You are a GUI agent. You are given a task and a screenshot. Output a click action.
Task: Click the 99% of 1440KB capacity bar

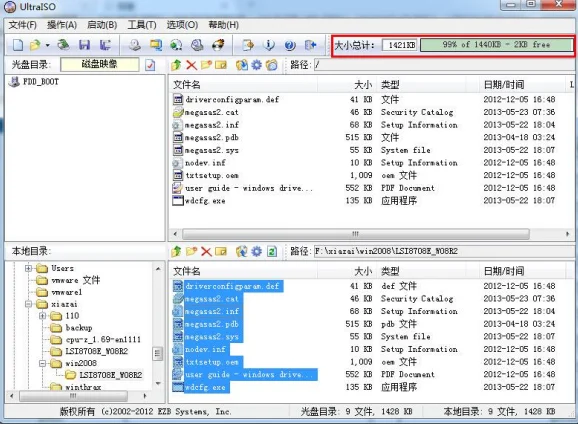(496, 45)
